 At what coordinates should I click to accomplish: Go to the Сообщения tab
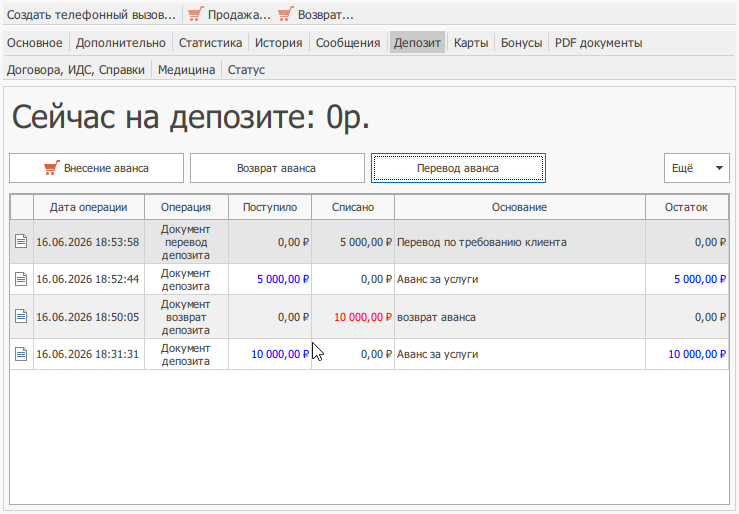(x=348, y=43)
